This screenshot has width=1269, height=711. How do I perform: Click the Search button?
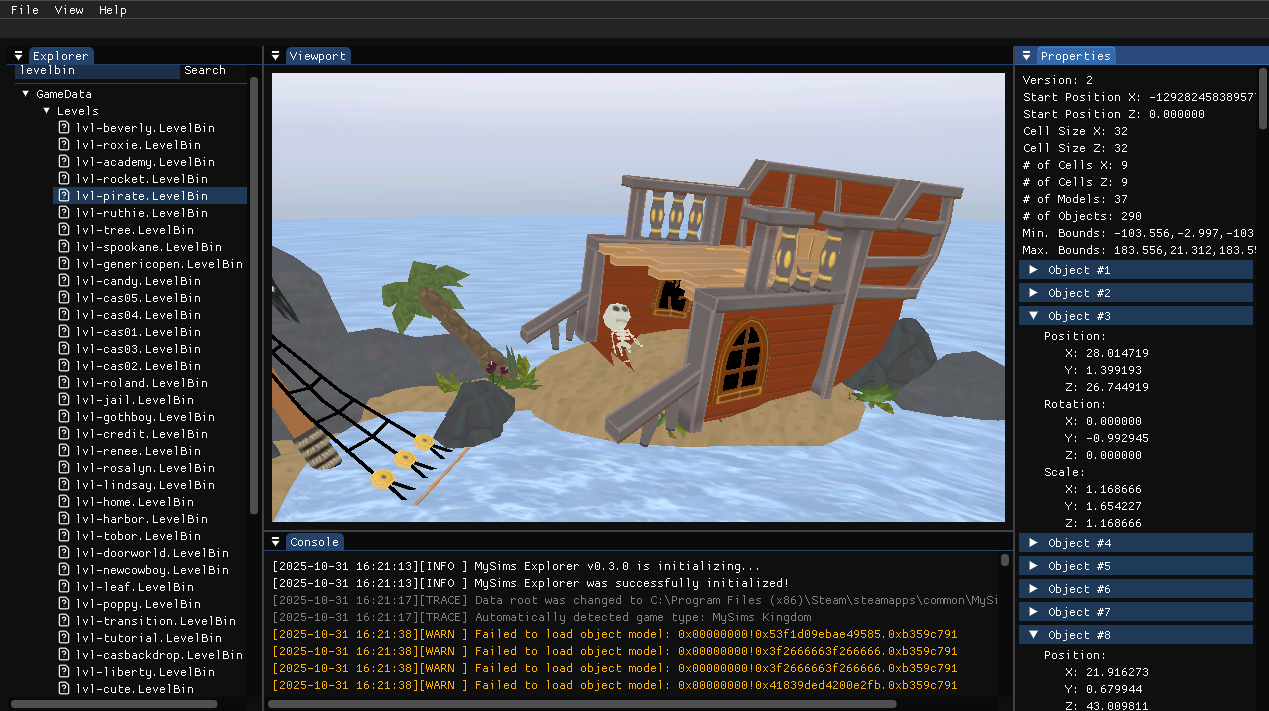[x=204, y=70]
